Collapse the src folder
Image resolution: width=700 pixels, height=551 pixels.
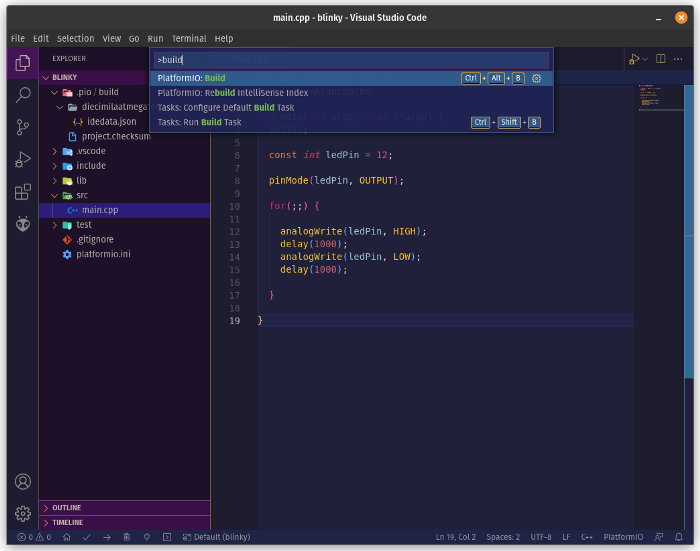coord(82,195)
